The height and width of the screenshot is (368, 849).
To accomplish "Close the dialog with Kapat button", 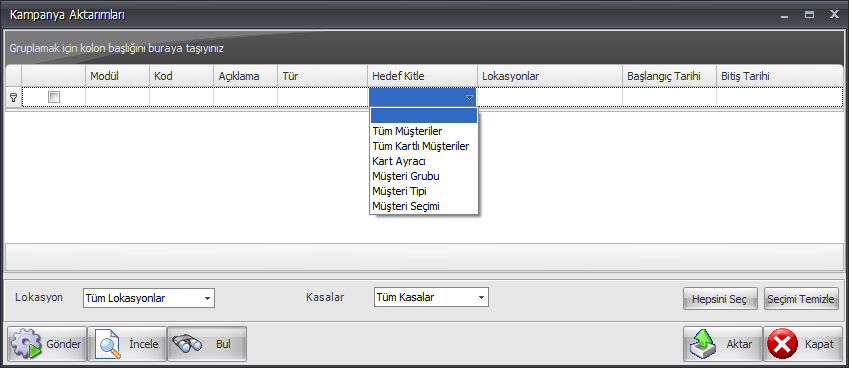I will (803, 344).
